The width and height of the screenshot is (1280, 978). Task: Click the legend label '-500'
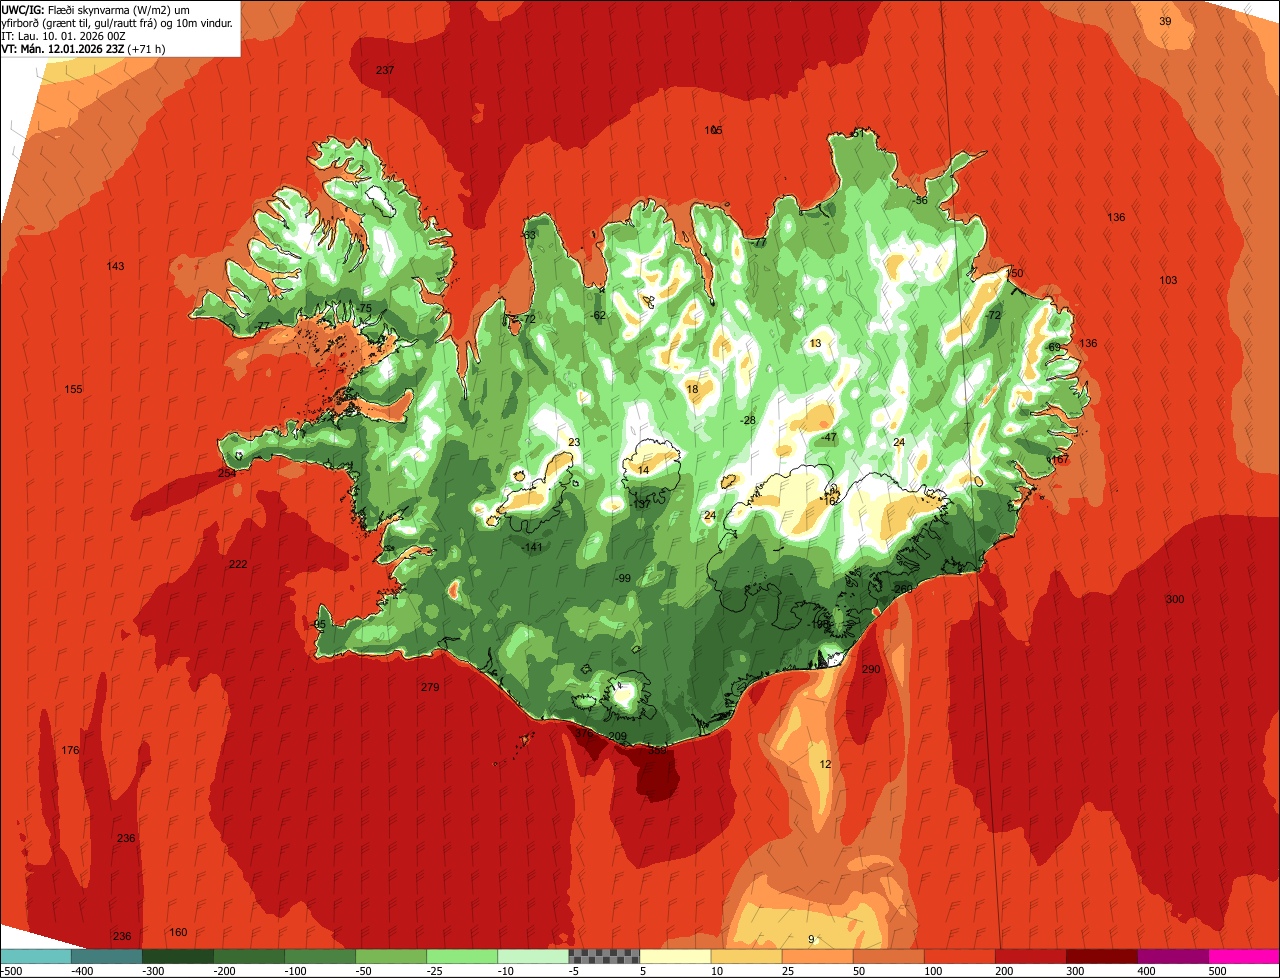12,970
